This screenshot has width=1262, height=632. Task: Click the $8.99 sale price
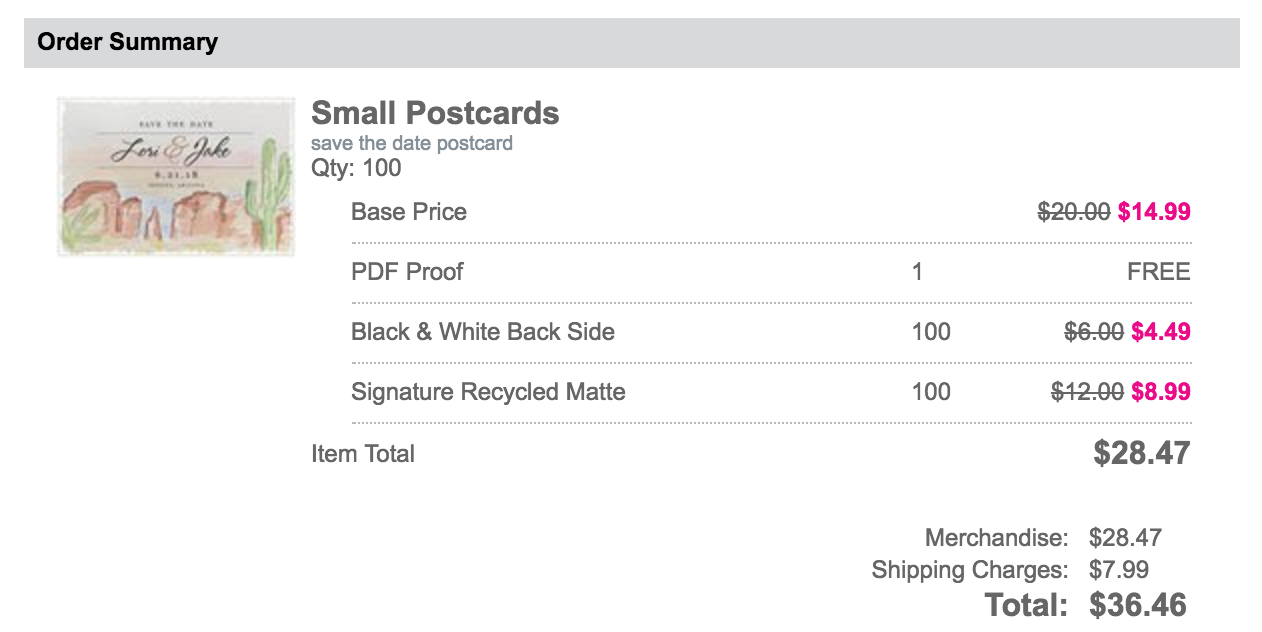[x=1160, y=392]
